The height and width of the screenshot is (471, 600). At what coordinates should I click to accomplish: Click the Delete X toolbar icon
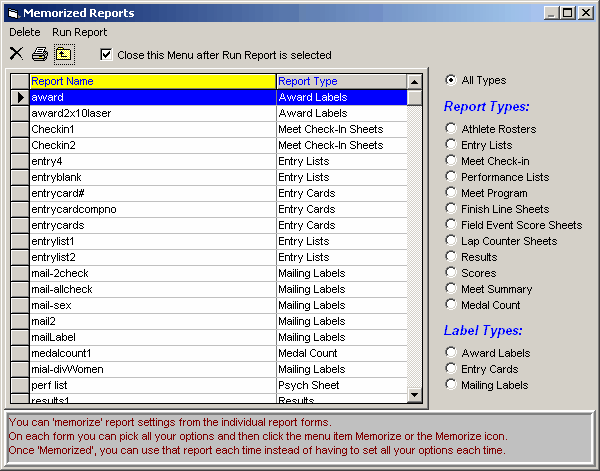pos(16,54)
